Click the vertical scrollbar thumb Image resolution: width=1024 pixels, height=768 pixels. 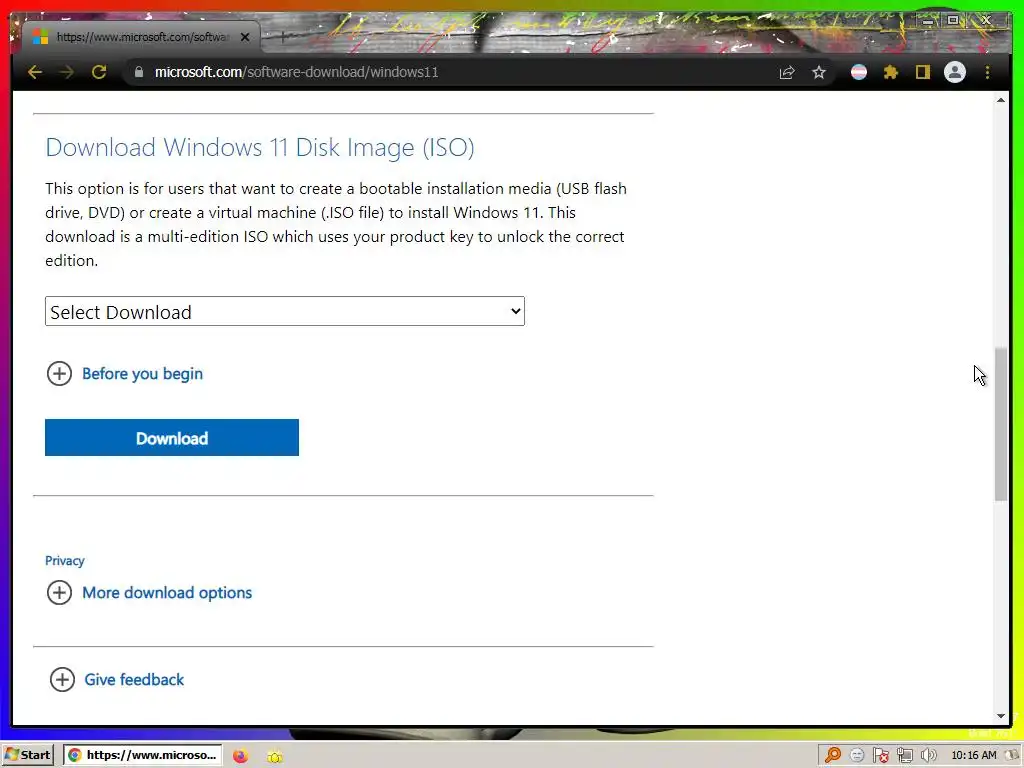pos(1000,424)
